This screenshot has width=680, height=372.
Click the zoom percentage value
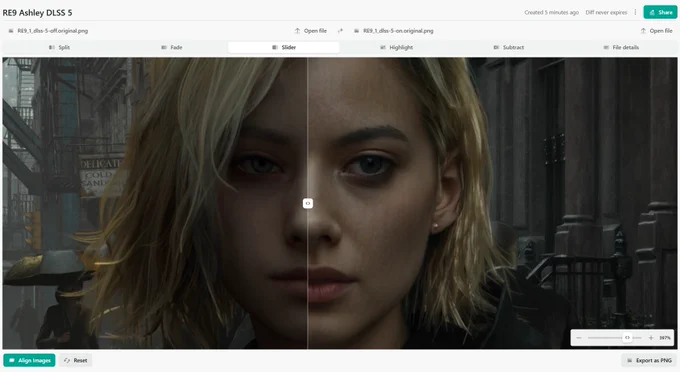(x=665, y=338)
